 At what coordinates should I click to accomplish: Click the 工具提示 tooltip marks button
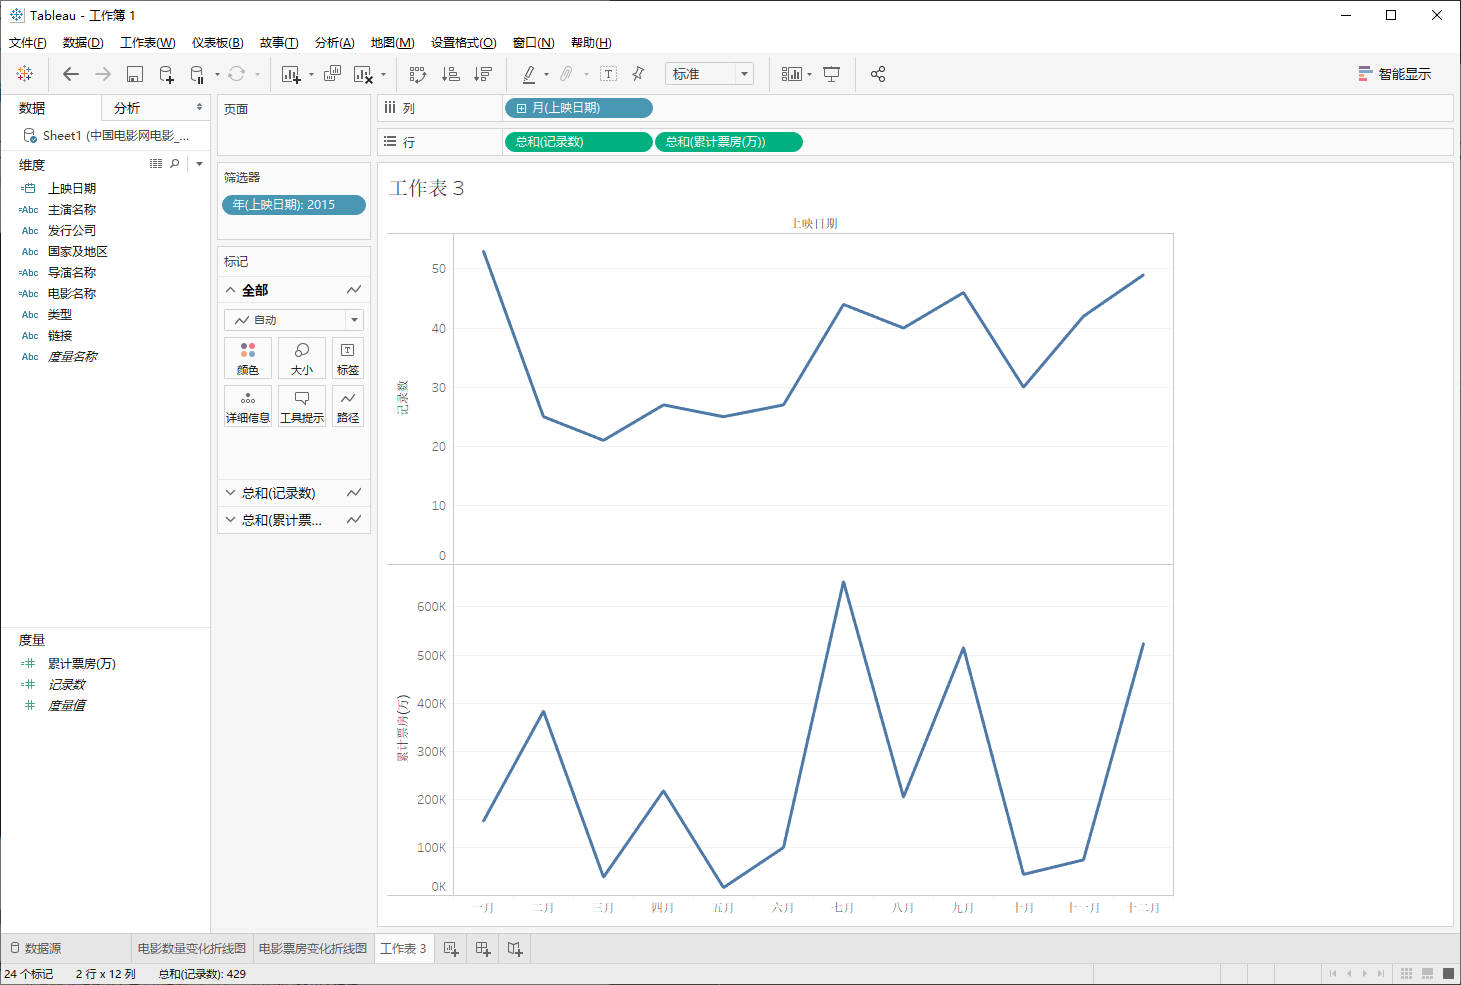coord(302,407)
